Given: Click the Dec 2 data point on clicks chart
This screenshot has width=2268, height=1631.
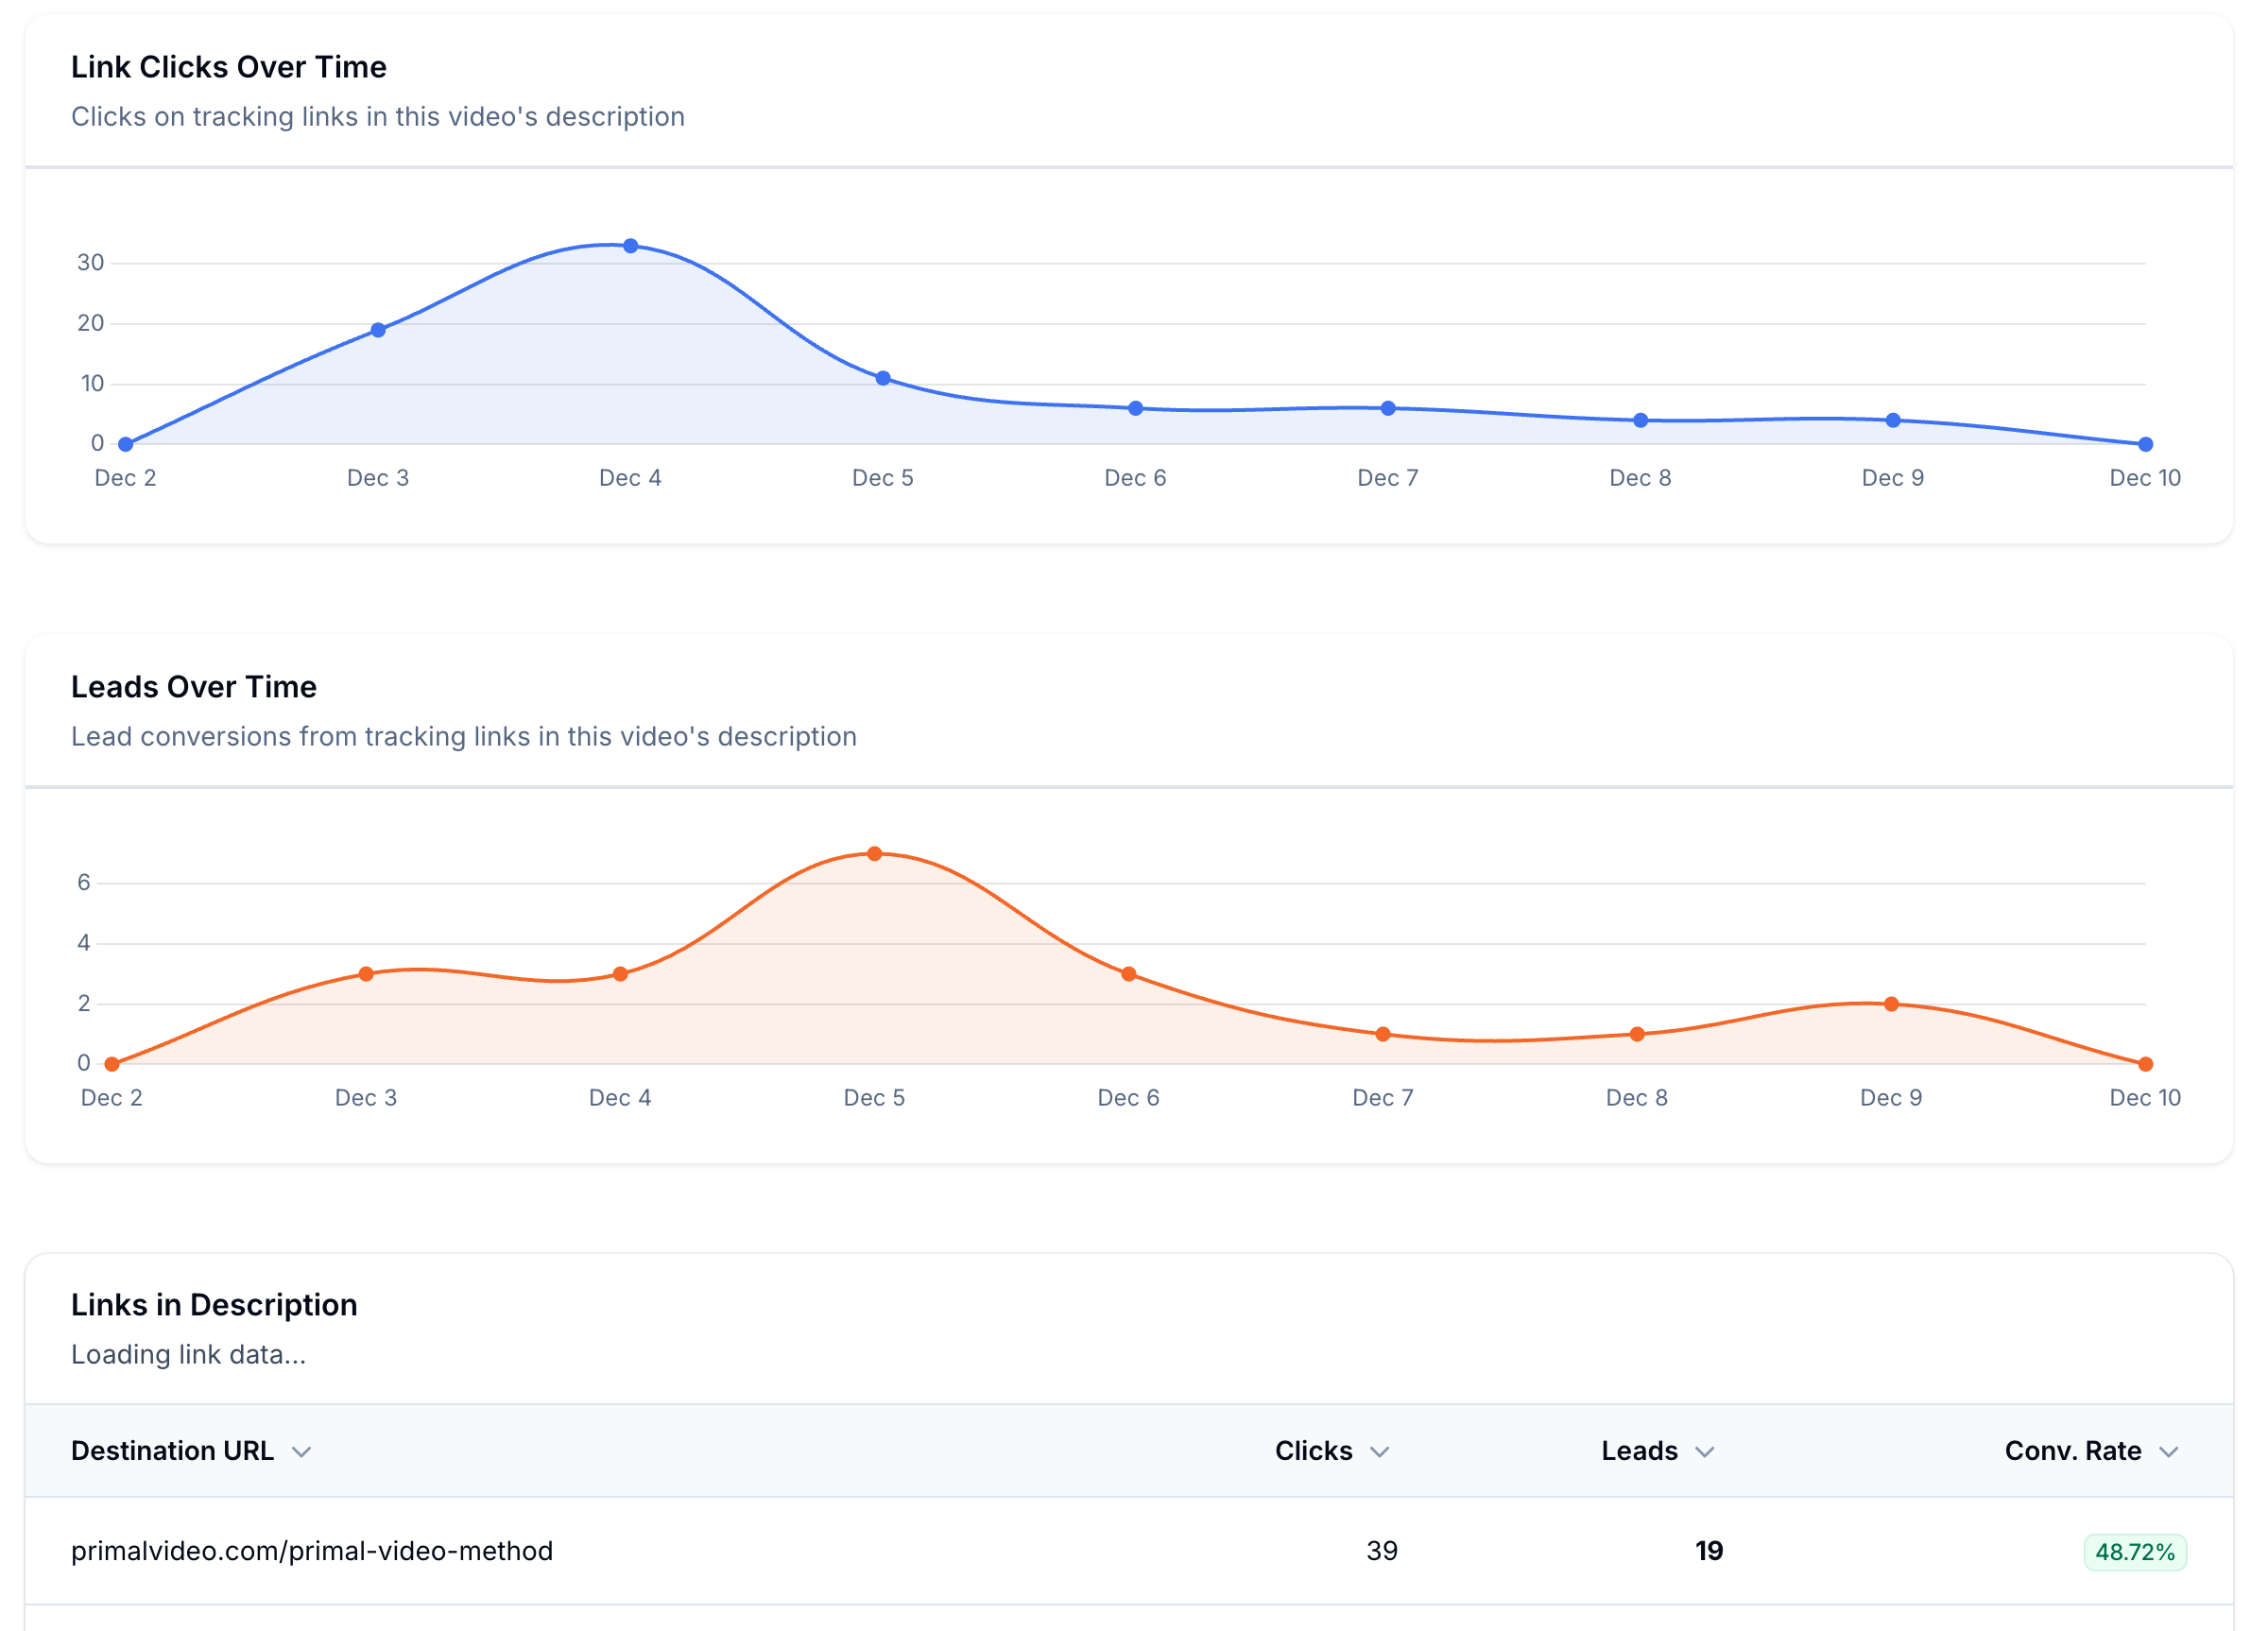Looking at the screenshot, I should pos(123,443).
